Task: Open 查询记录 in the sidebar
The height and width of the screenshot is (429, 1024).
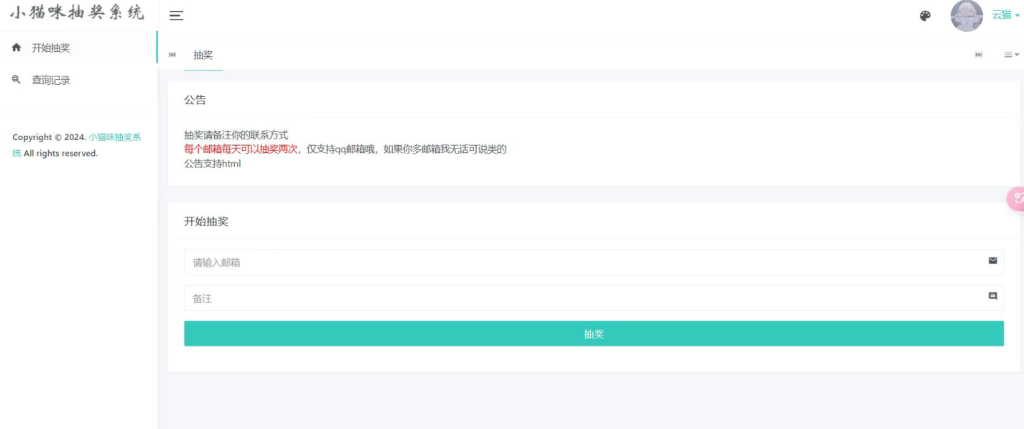Action: [78, 80]
